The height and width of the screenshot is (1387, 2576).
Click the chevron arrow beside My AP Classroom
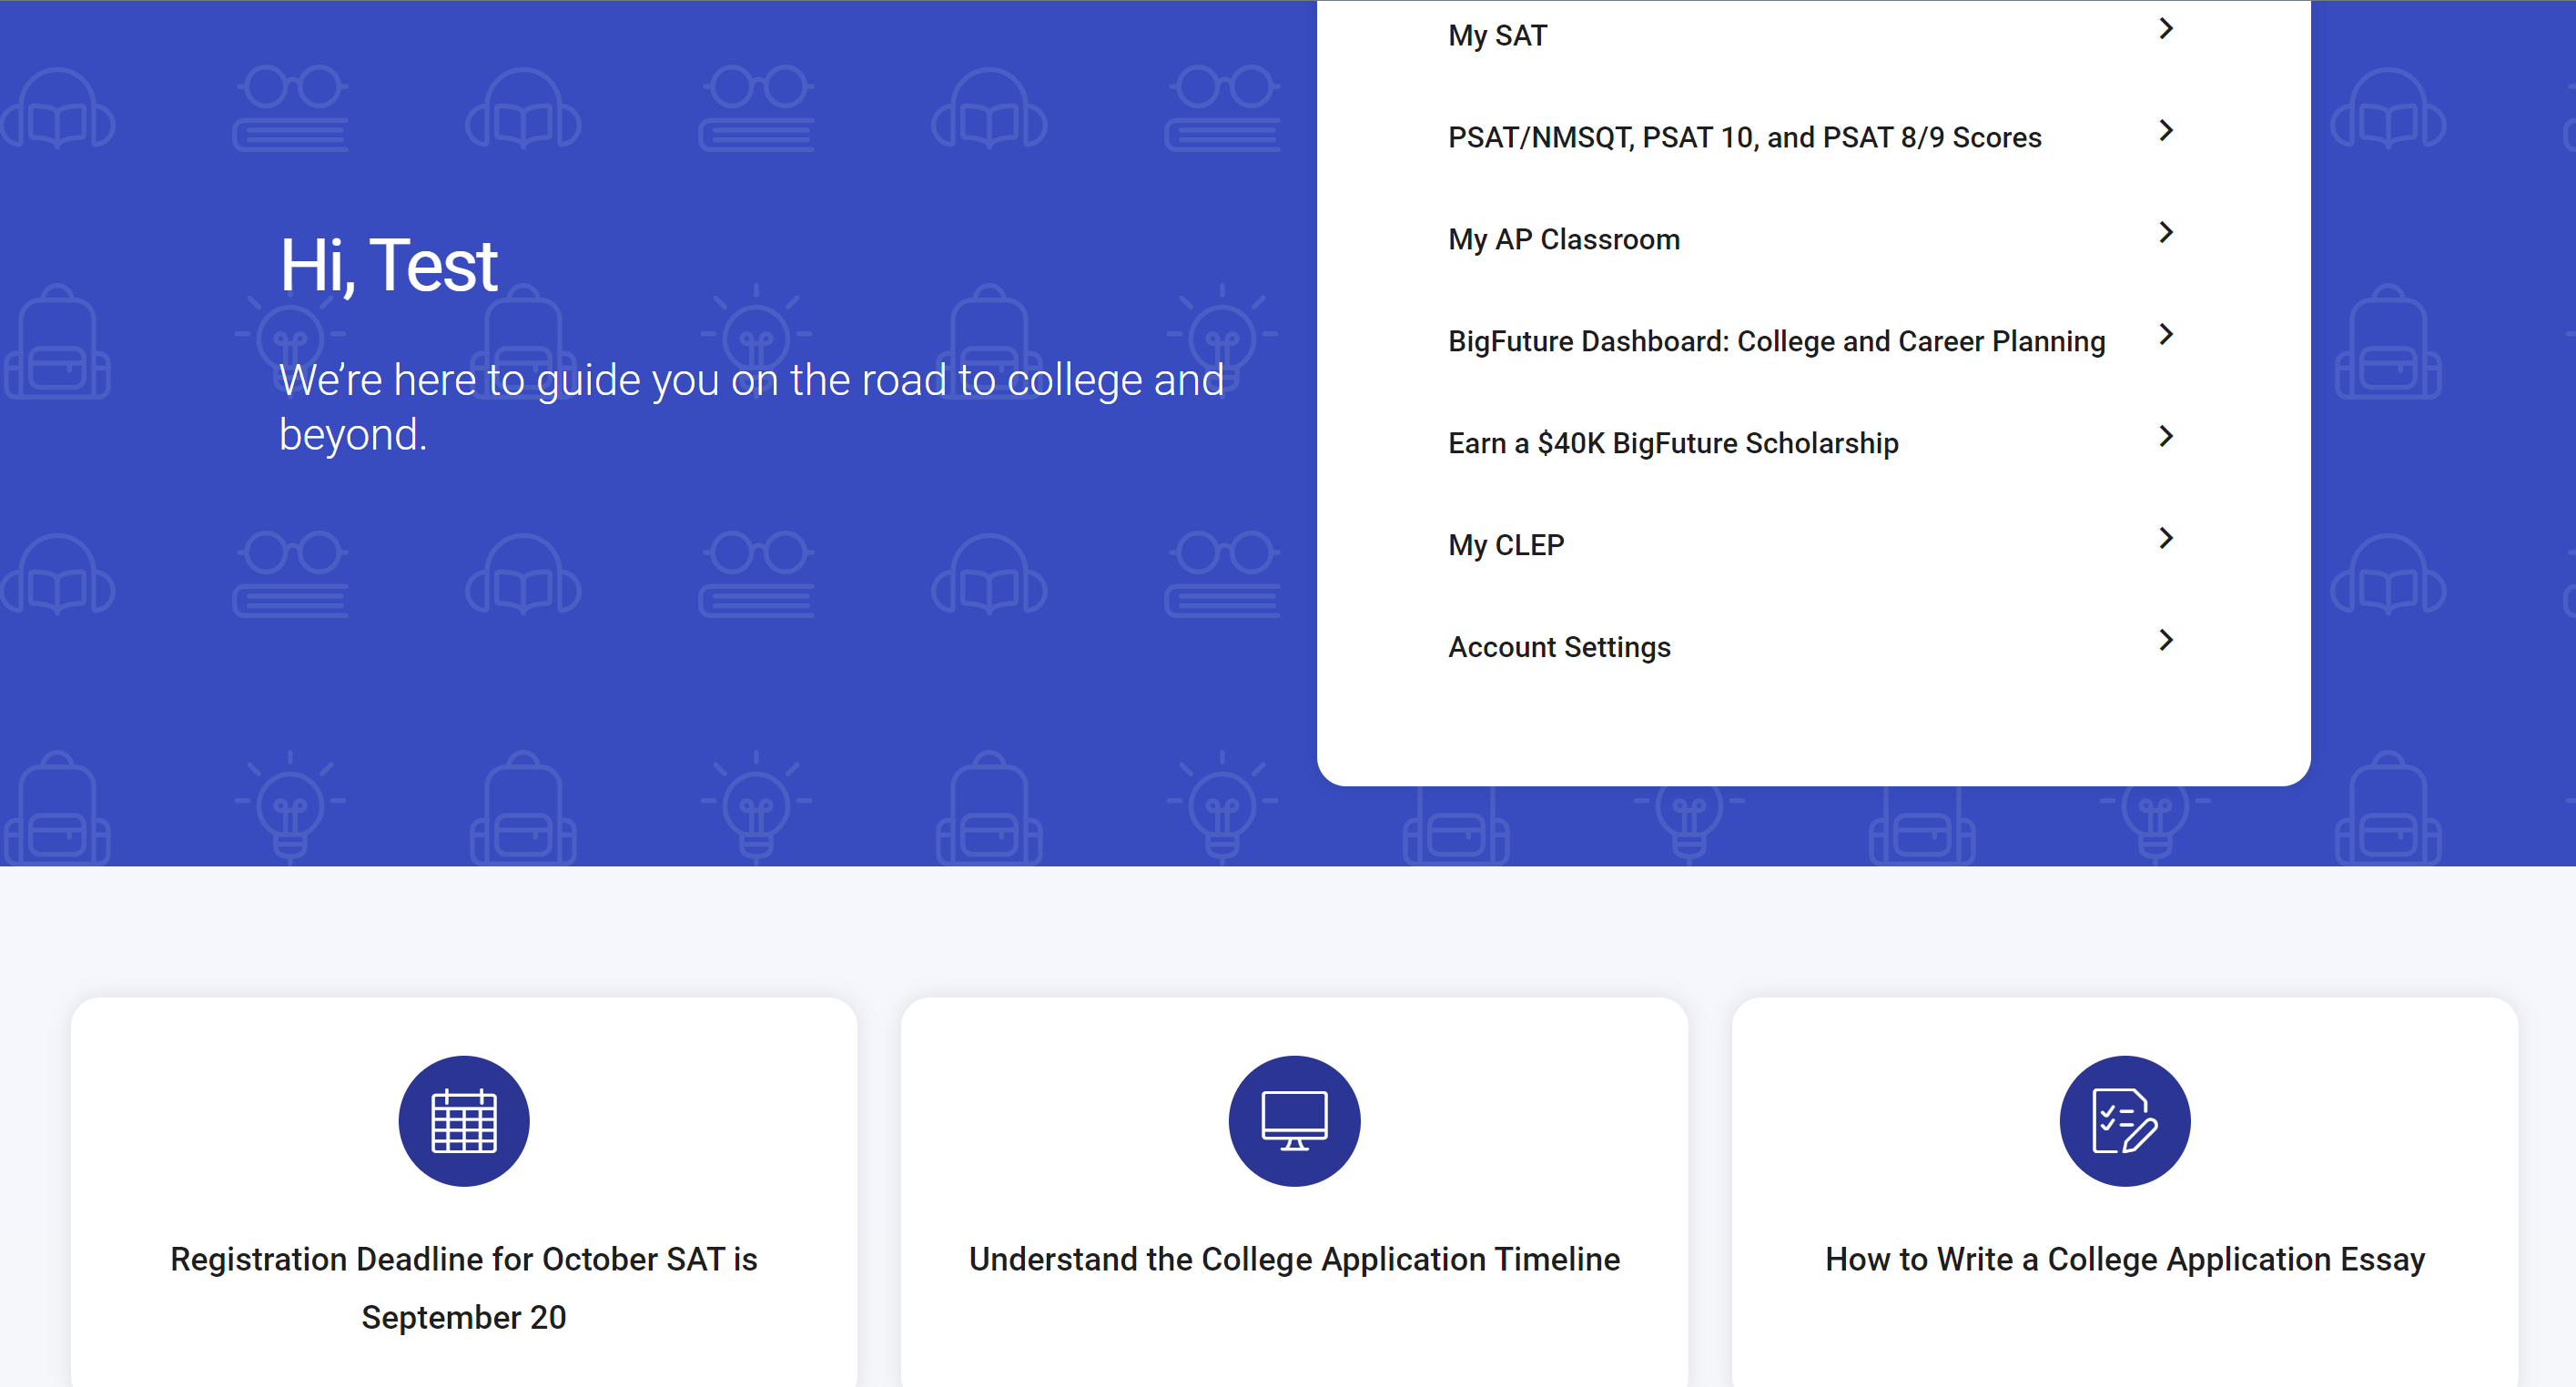click(x=2166, y=233)
